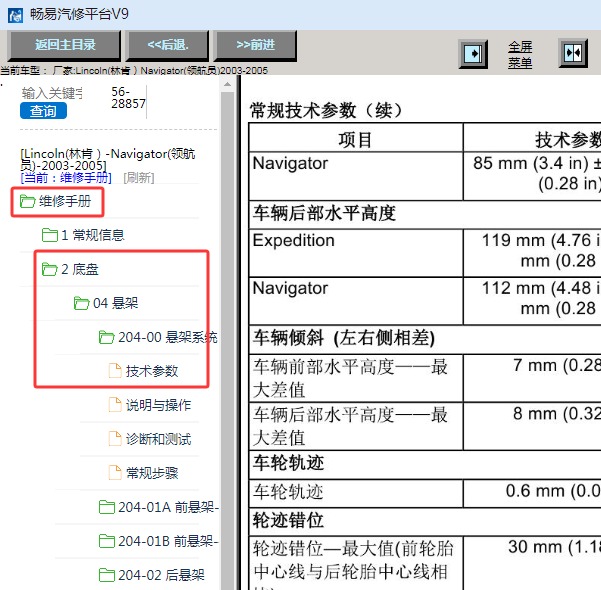Open the 说明与操作 tree entry
The width and height of the screenshot is (601, 590).
(x=158, y=405)
